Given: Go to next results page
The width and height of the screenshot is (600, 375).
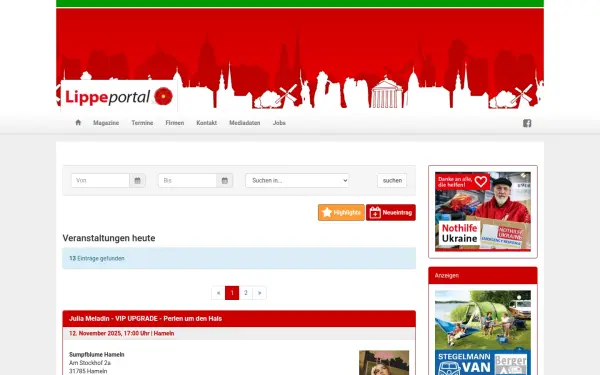Looking at the screenshot, I should coord(259,293).
